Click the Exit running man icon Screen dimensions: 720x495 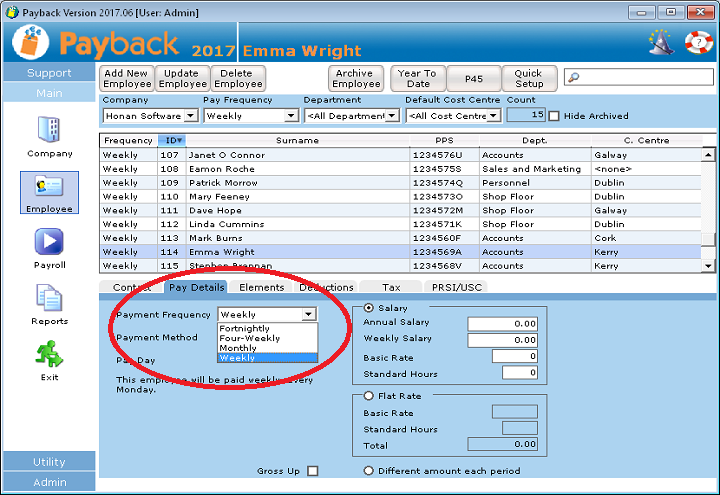49,354
